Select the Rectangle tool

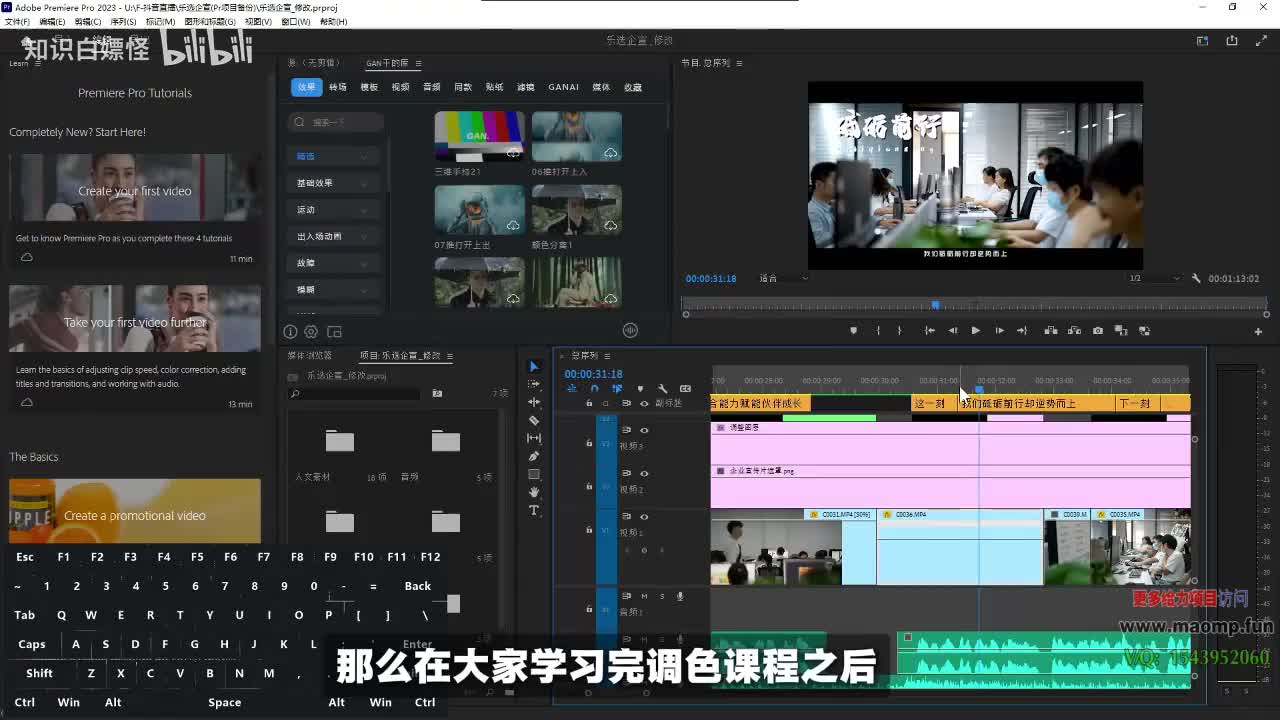click(534, 474)
